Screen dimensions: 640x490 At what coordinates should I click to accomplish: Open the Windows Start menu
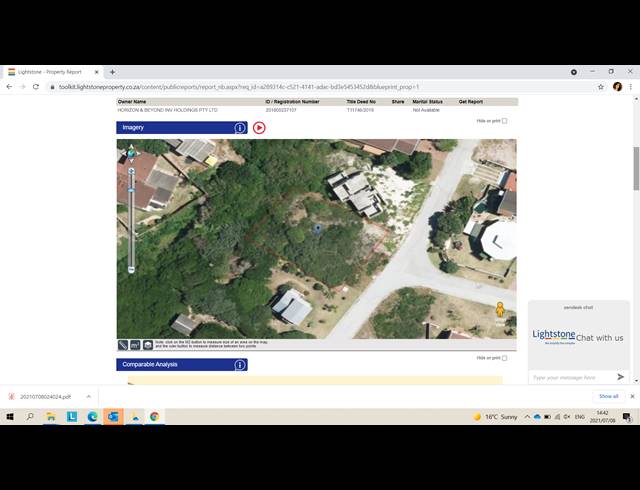[10, 417]
